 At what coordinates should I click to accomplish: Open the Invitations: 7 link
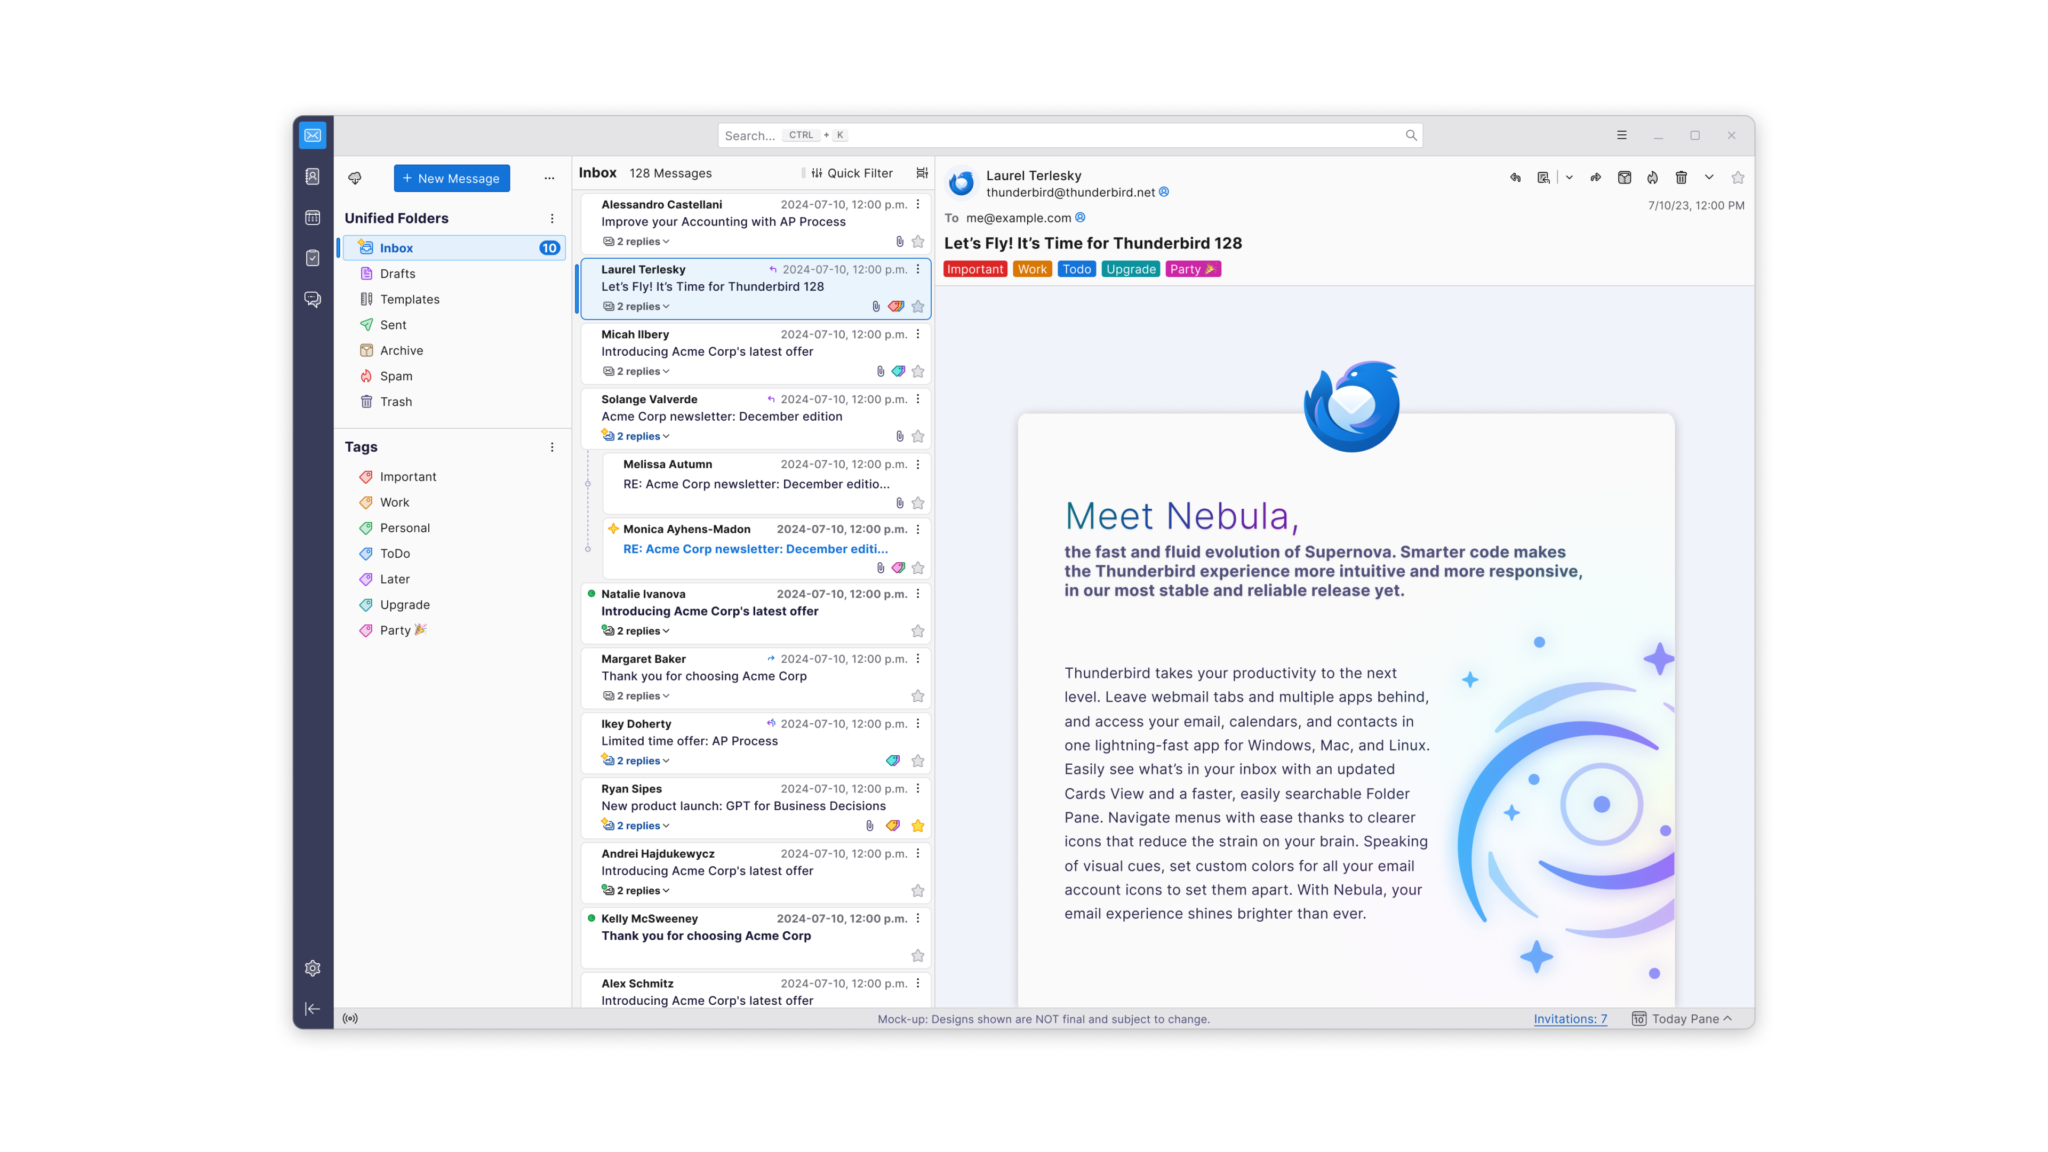pyautogui.click(x=1570, y=1018)
